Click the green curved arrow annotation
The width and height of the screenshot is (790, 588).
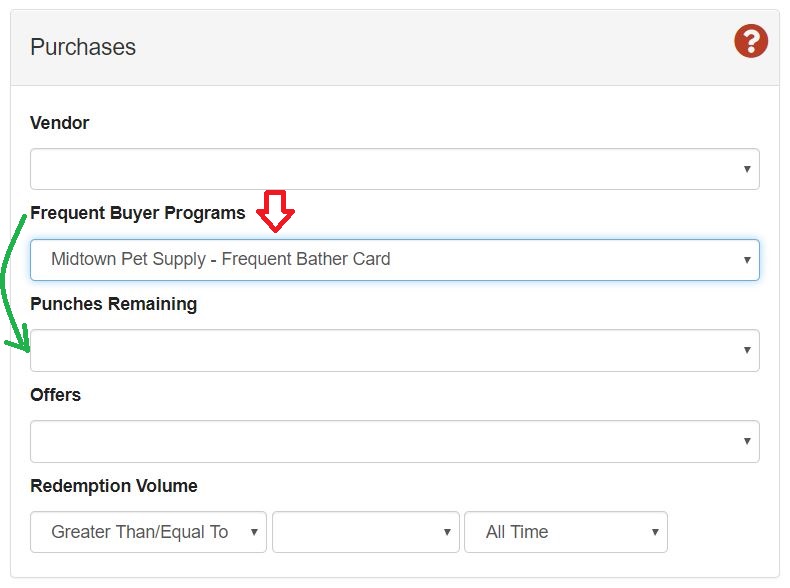pos(12,290)
